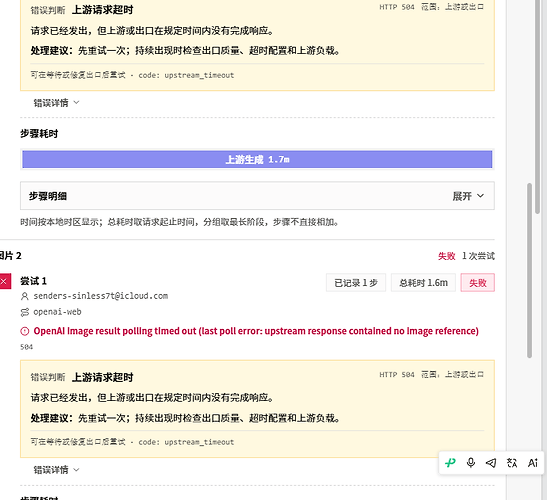Image resolution: width=547 pixels, height=500 pixels.
Task: Expand 错误详情 under 图片 2 attempt
Action: click(56, 470)
